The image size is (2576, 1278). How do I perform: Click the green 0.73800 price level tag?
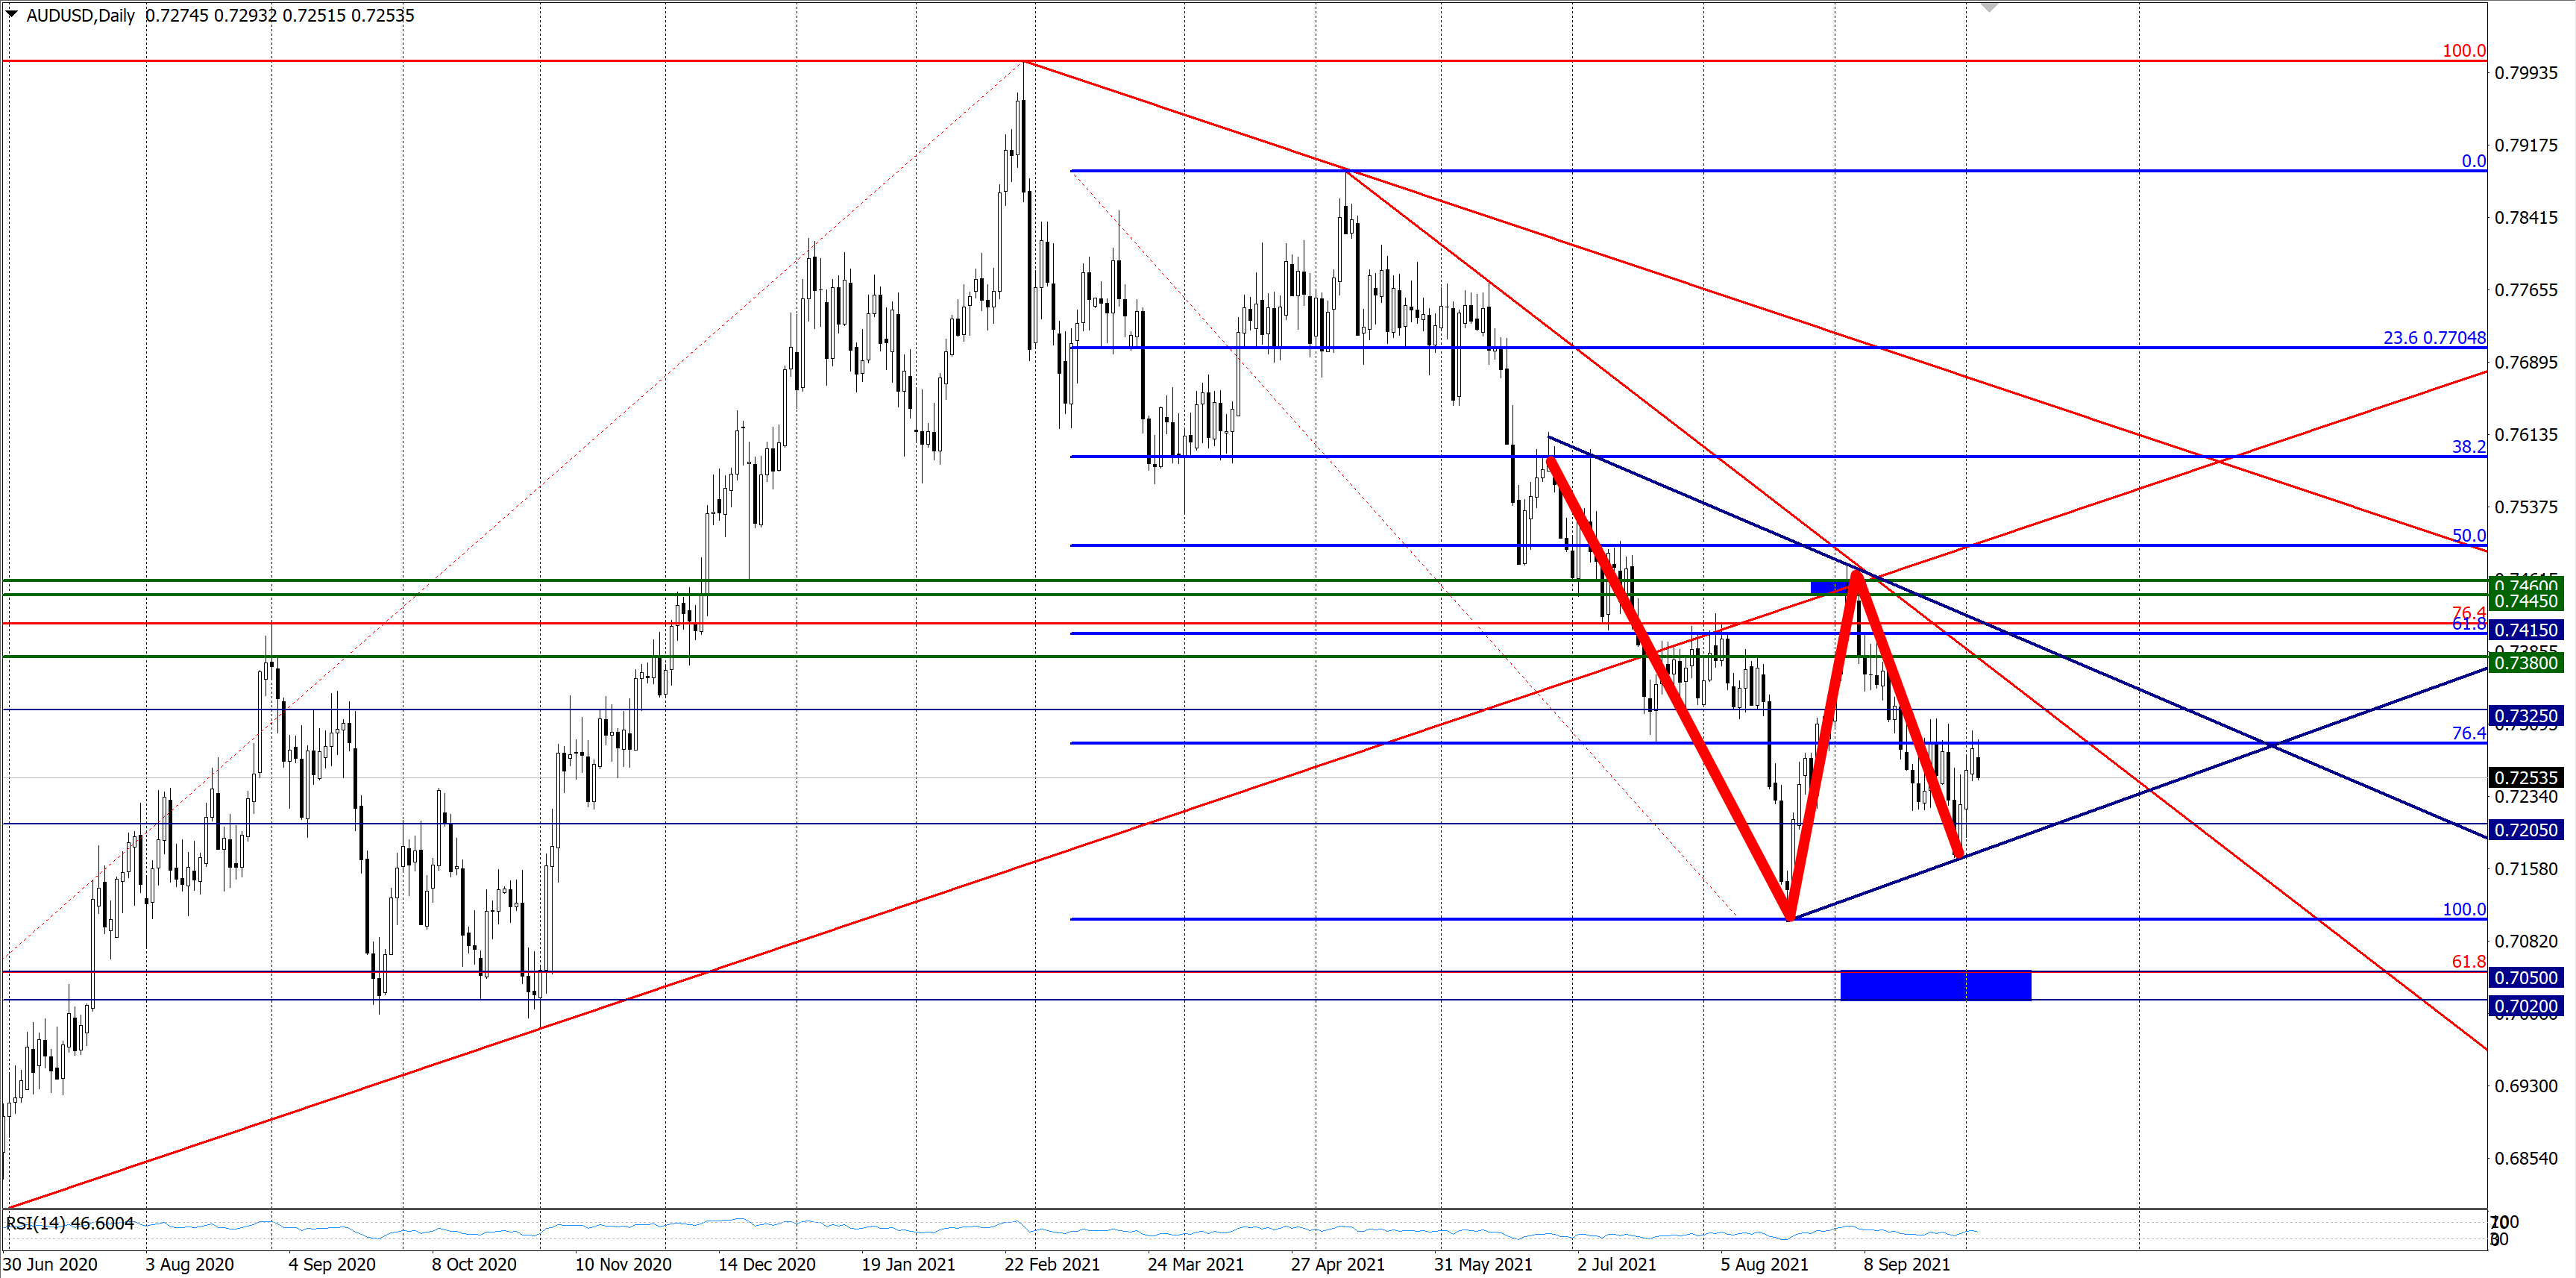(2525, 663)
